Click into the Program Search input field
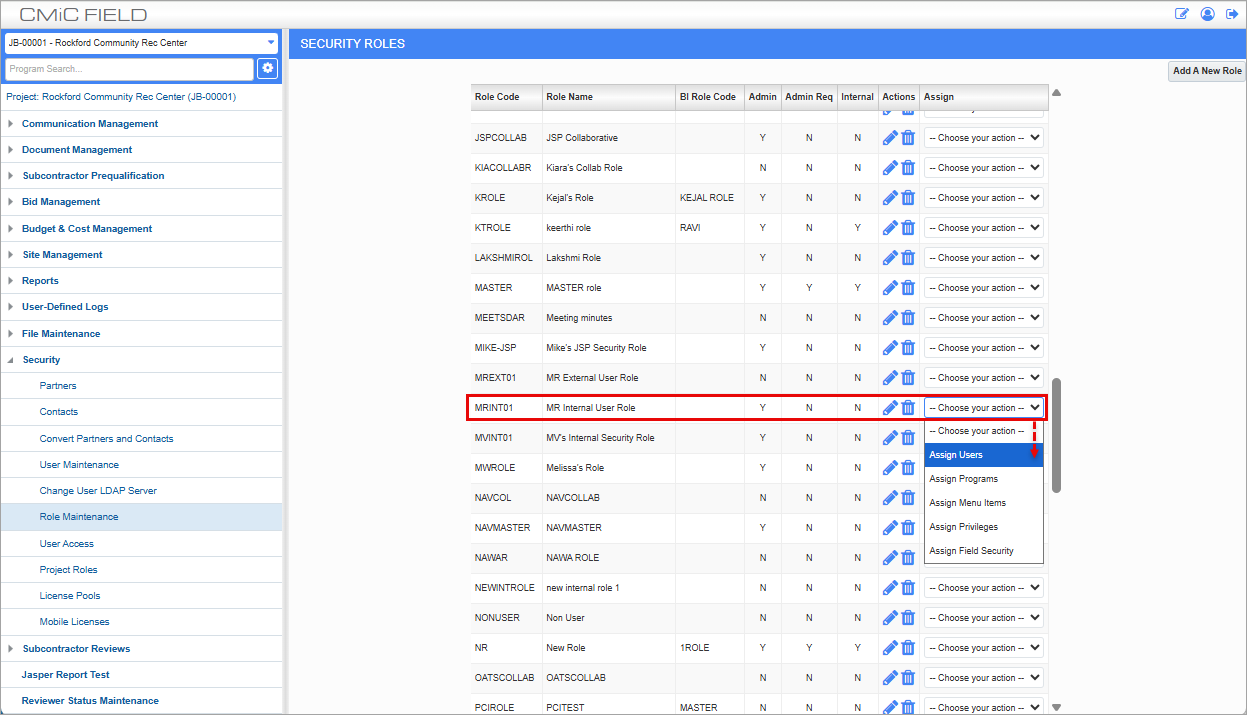Image resolution: width=1247 pixels, height=715 pixels. 129,69
